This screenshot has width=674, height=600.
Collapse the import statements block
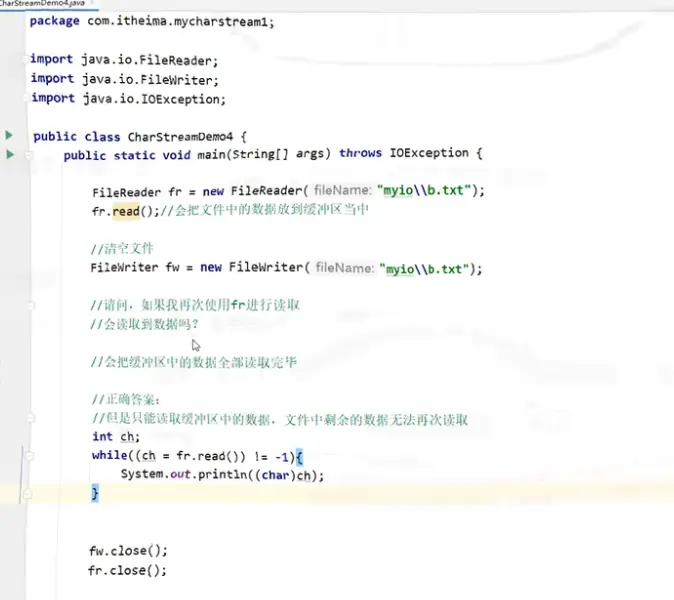click(26, 59)
